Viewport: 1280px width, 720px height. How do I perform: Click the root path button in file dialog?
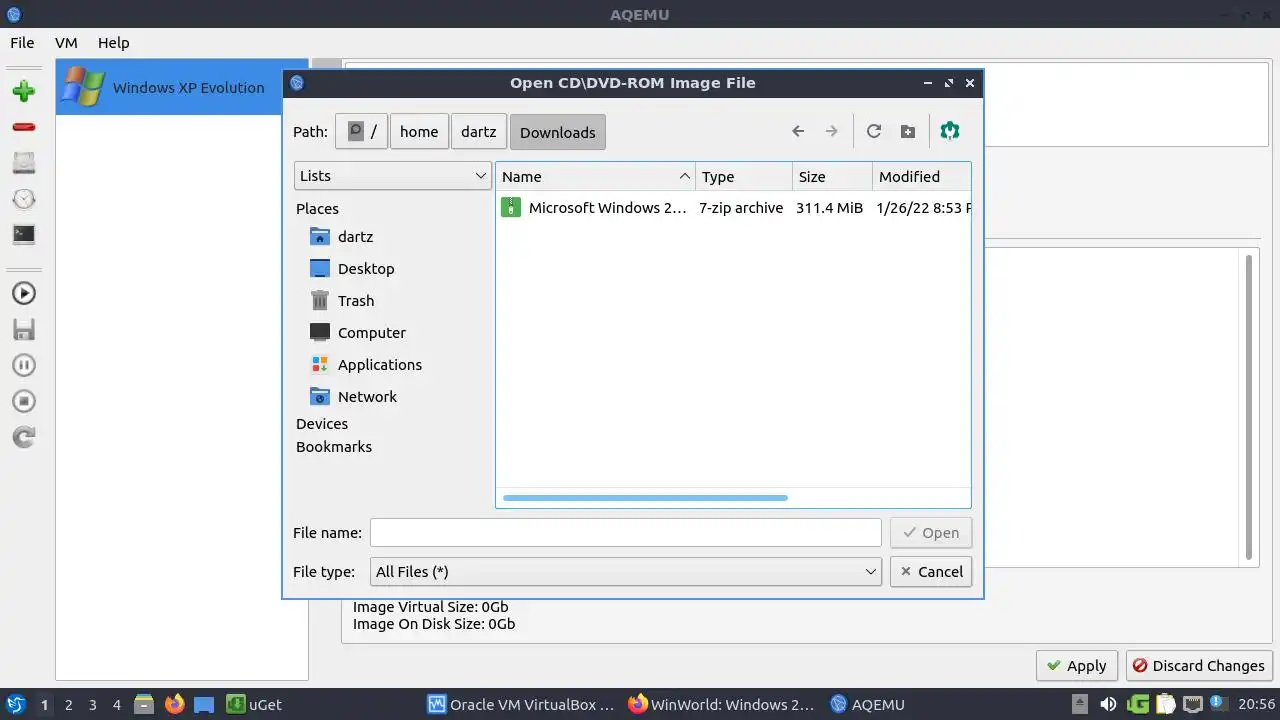(361, 131)
